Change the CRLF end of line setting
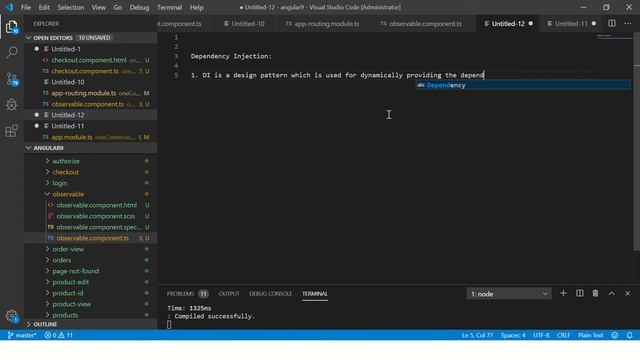 563,335
